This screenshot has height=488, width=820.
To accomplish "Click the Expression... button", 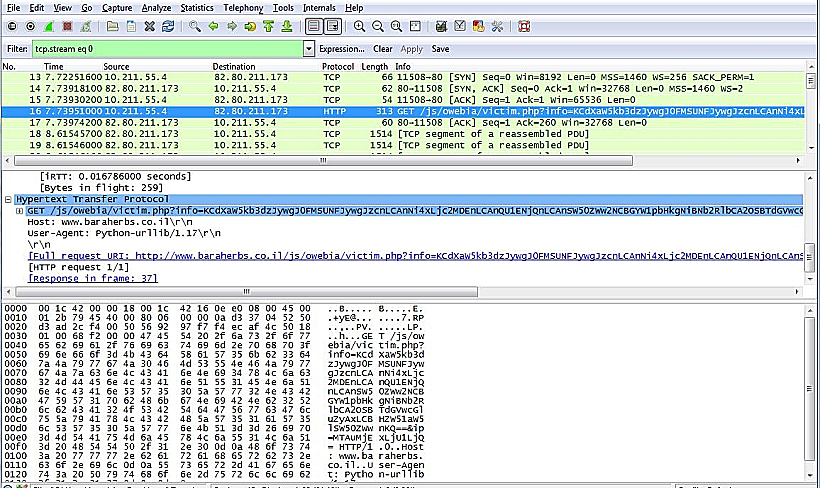I will coord(342,48).
